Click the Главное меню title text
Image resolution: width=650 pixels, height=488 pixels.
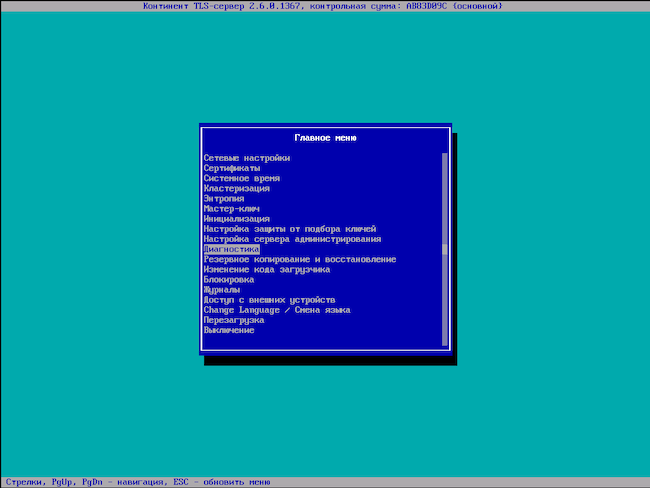point(325,138)
